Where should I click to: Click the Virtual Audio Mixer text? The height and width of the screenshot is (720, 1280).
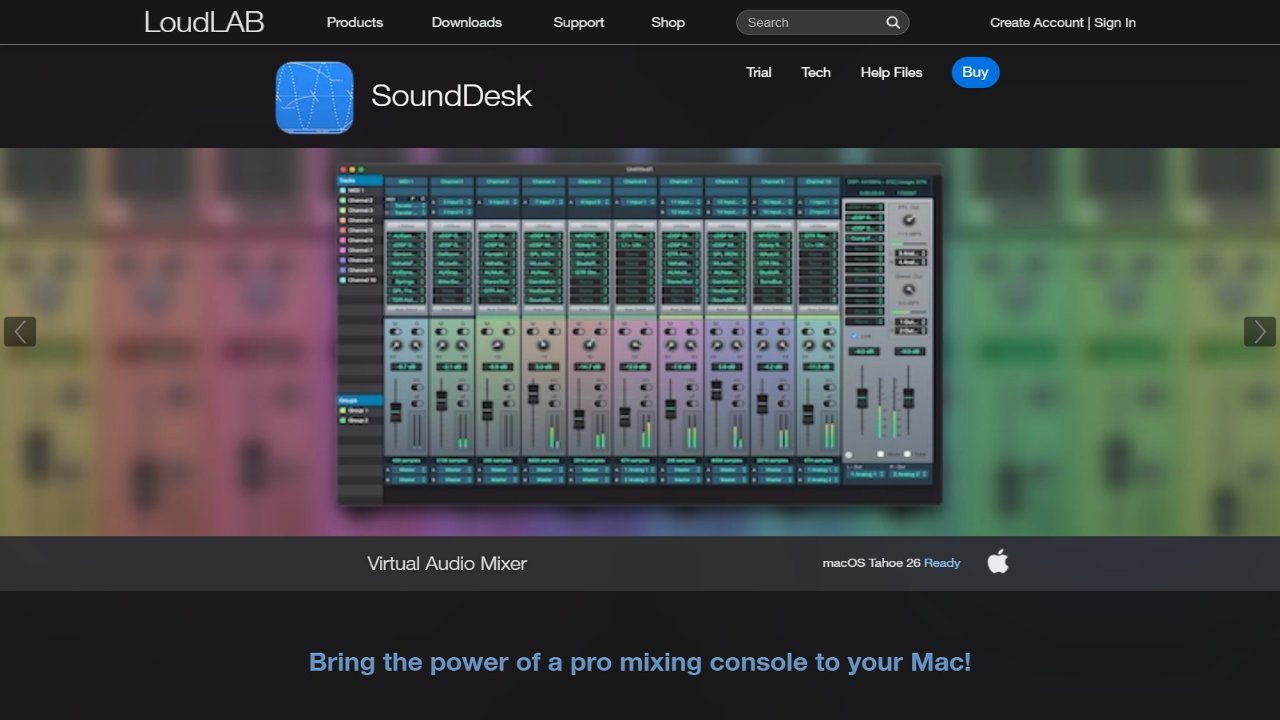pos(447,563)
